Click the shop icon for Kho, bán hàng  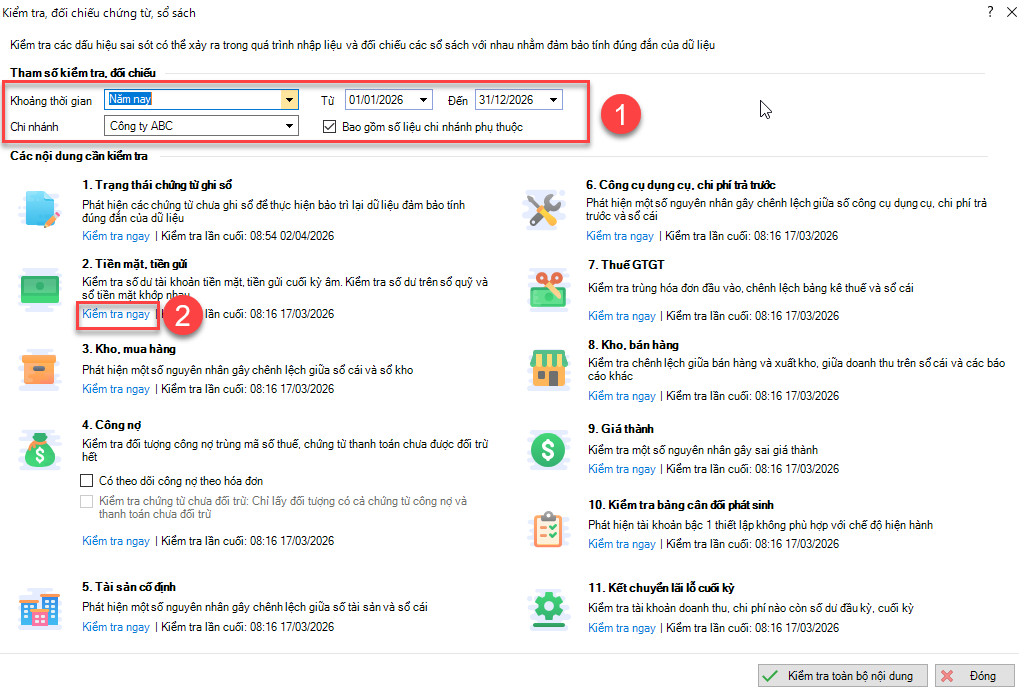tap(549, 369)
